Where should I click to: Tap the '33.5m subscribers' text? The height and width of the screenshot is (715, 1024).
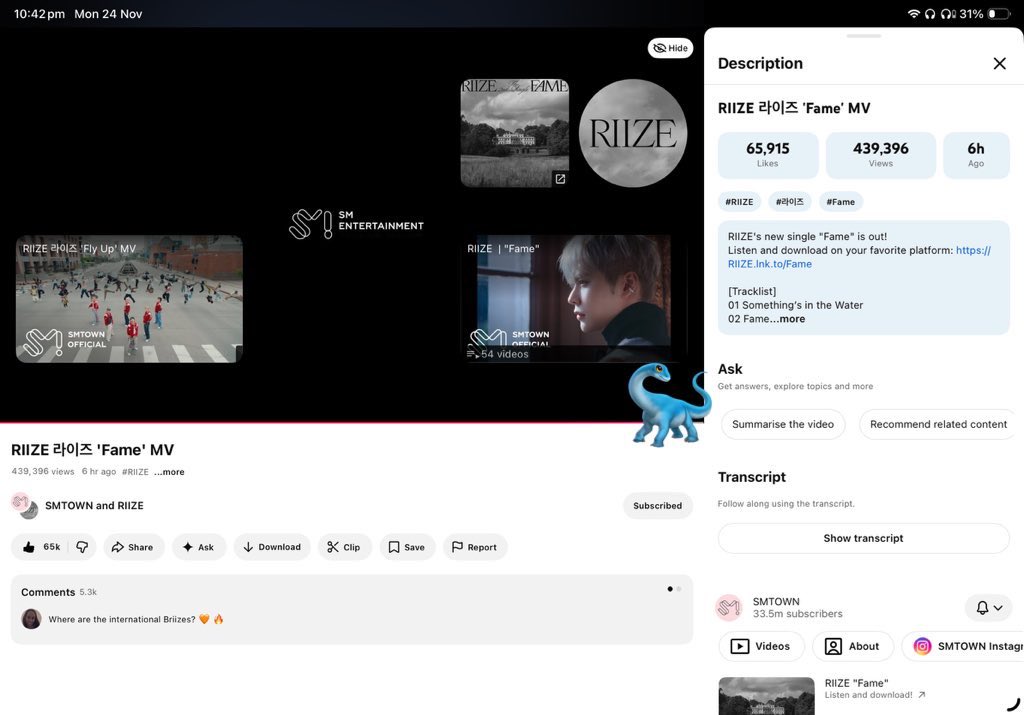pyautogui.click(x=797, y=614)
